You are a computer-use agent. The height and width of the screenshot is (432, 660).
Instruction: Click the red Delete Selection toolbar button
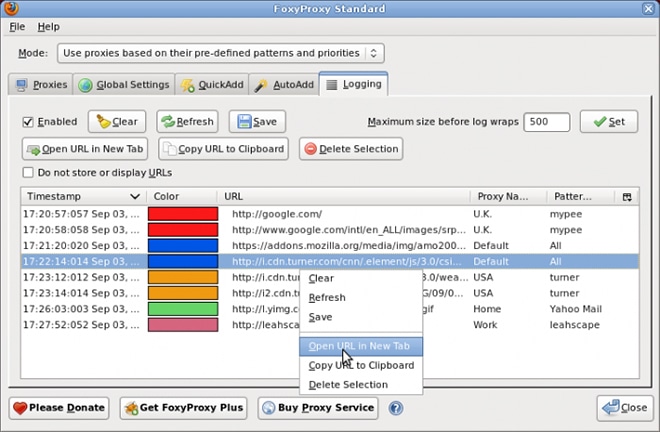point(350,149)
